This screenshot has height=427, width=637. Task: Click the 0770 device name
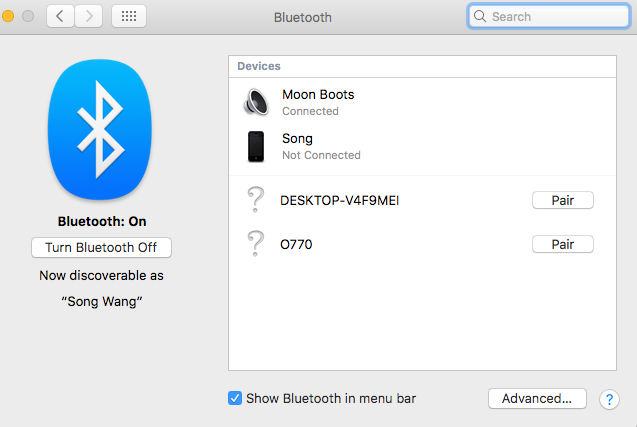296,244
